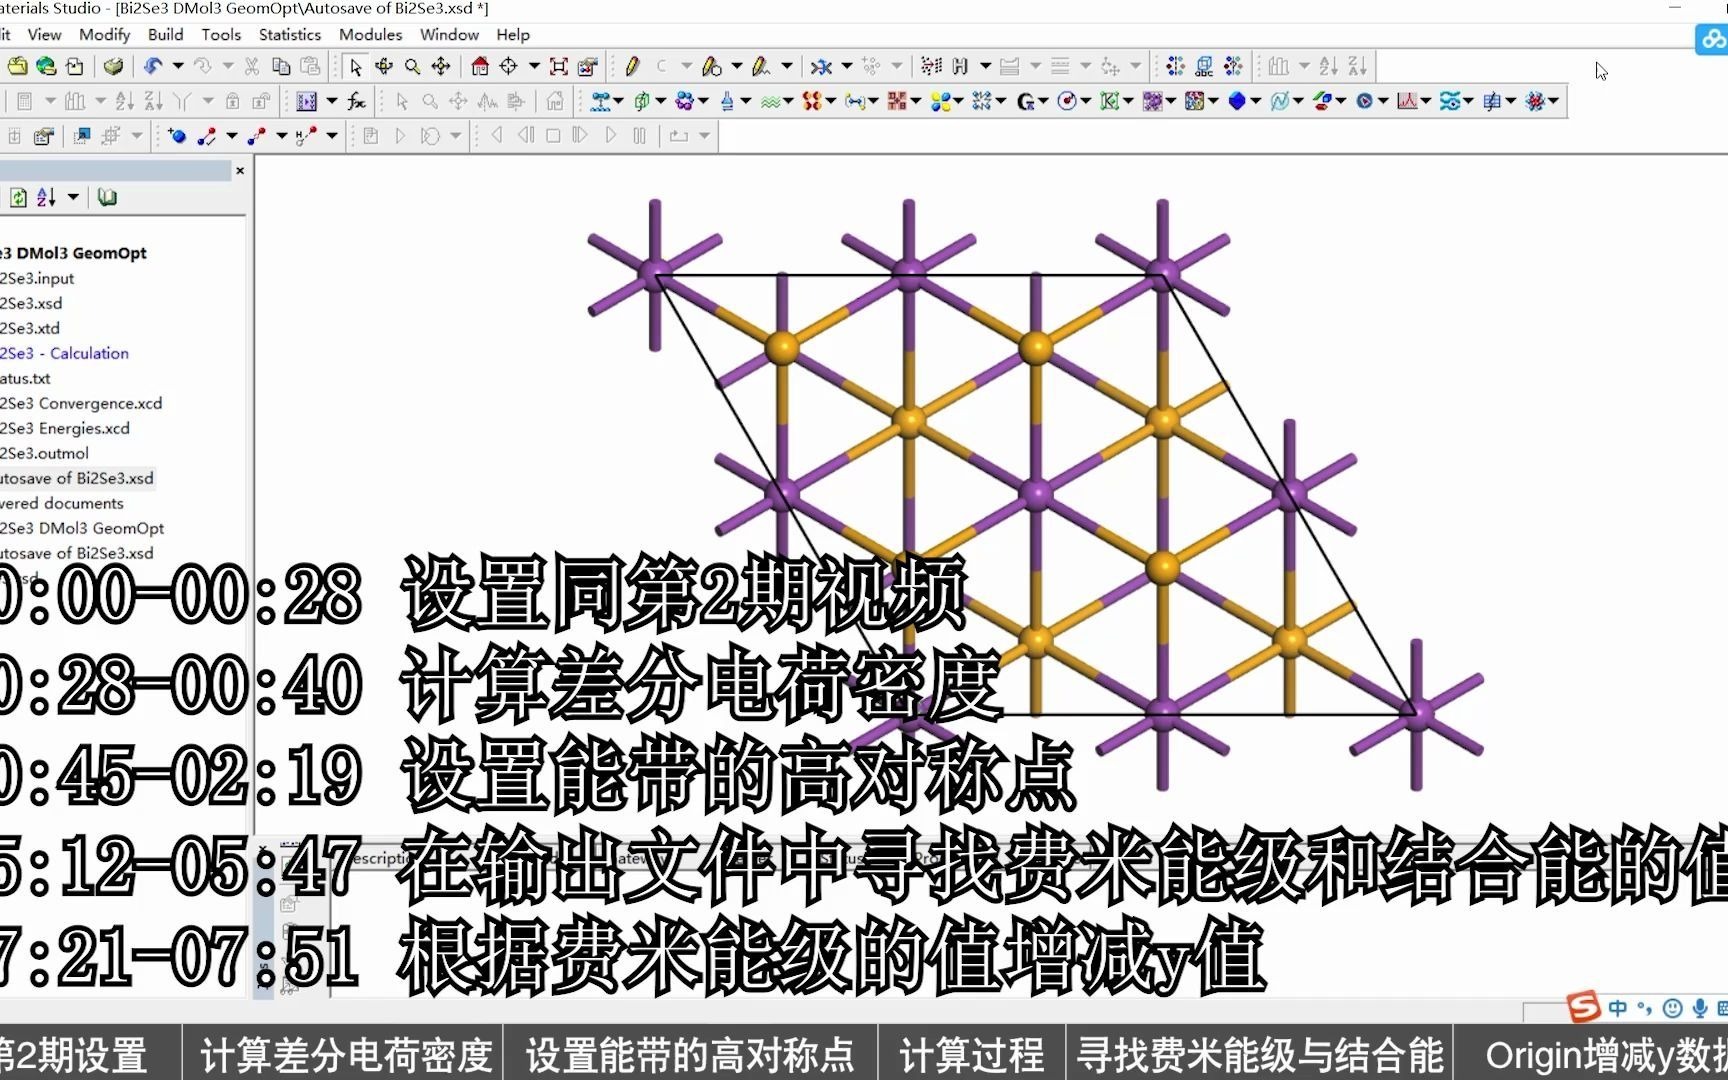Viewport: 1728px width, 1080px height.
Task: Stop the animation playback
Action: 553,135
